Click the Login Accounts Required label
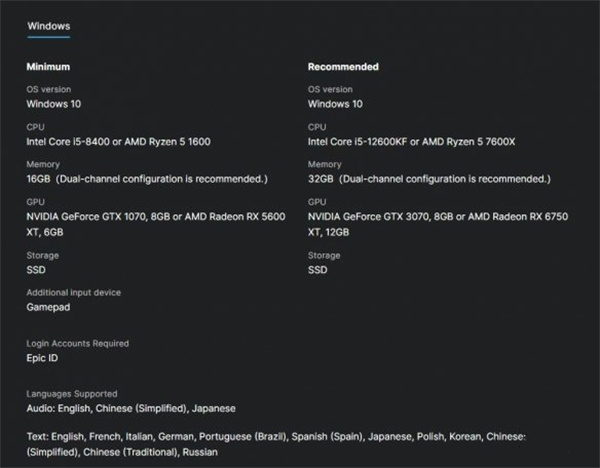Viewport: 600px width, 468px height. tap(77, 343)
